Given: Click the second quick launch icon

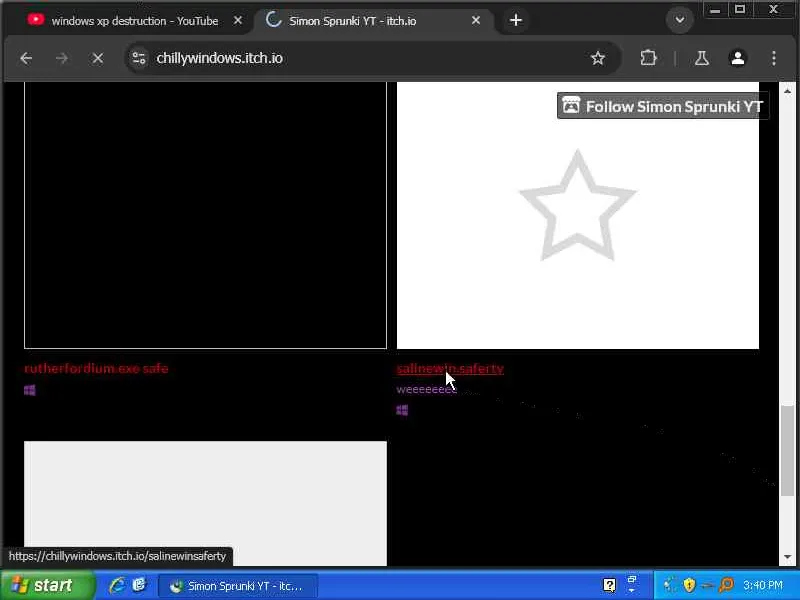Looking at the screenshot, I should click(139, 585).
